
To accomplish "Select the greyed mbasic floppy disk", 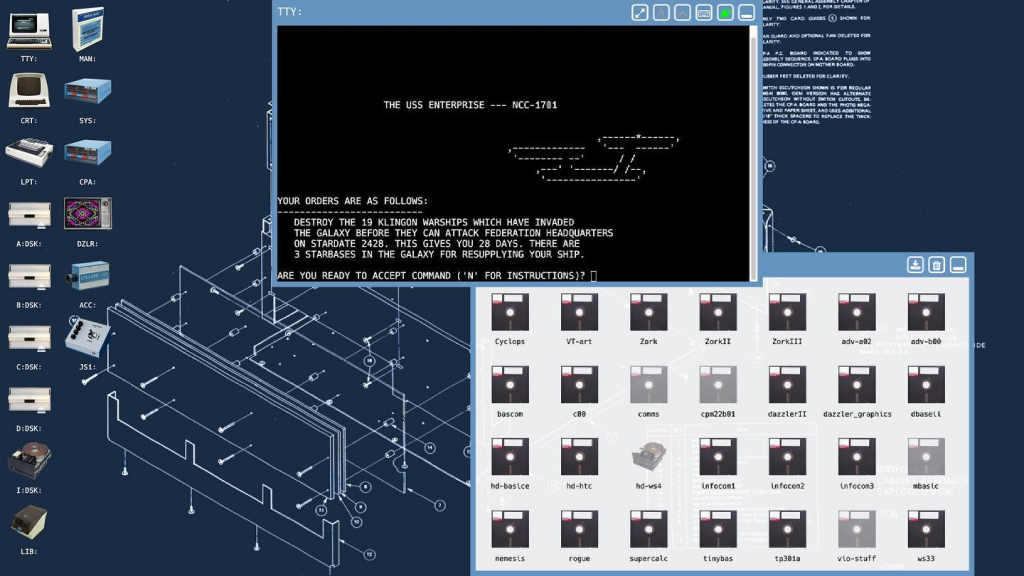I will 926,457.
